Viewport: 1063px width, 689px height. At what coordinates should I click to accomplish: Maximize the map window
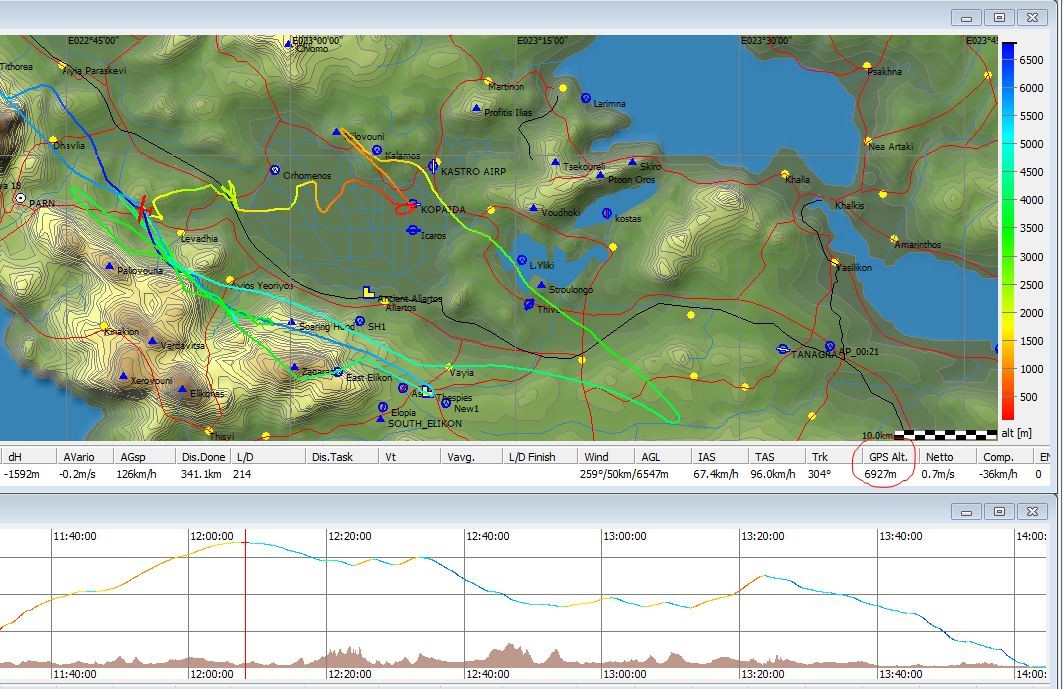(x=999, y=18)
